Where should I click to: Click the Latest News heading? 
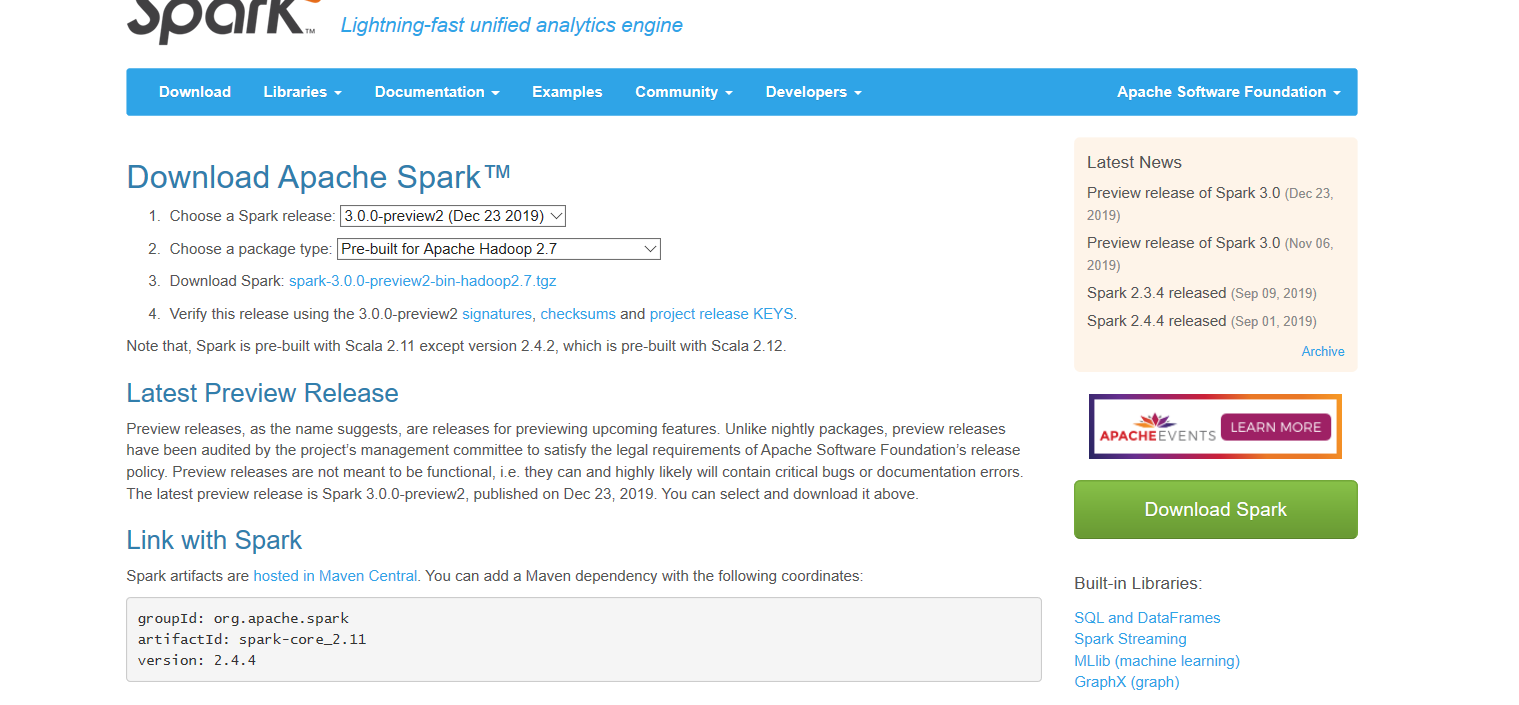tap(1134, 162)
